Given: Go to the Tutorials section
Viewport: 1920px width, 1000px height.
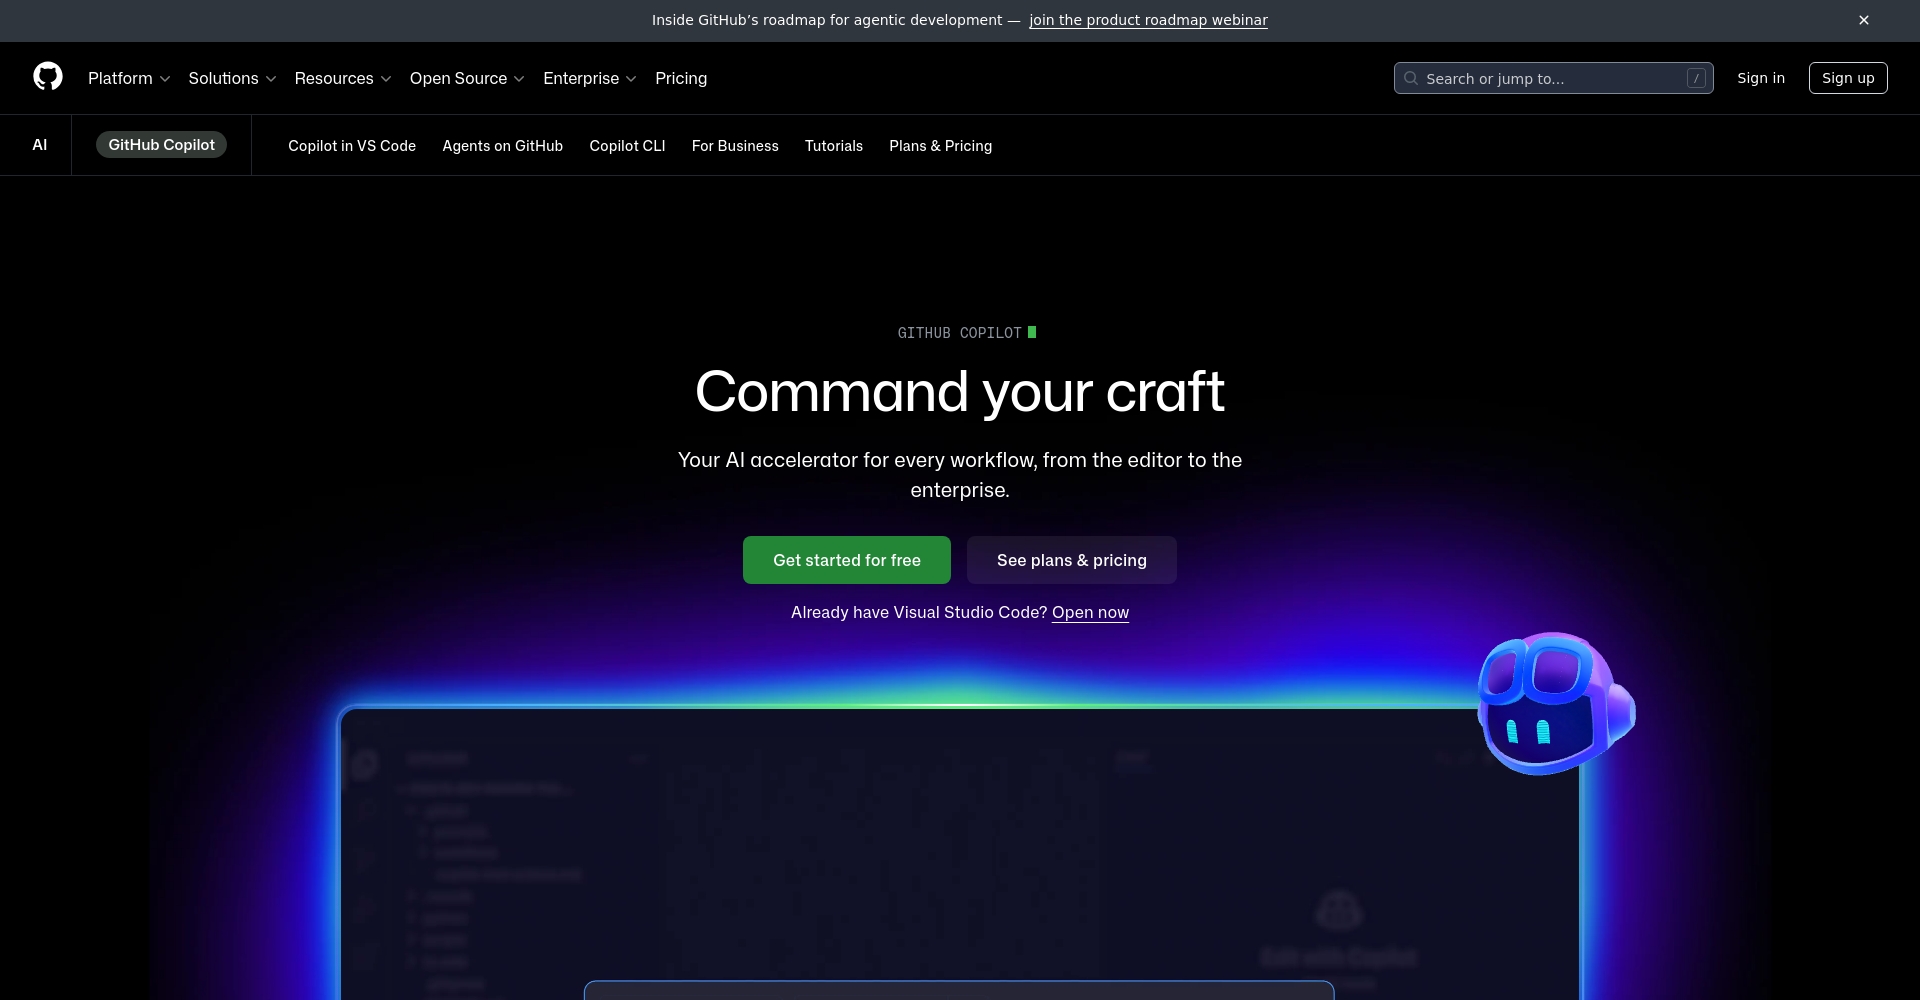Looking at the screenshot, I should coord(833,146).
